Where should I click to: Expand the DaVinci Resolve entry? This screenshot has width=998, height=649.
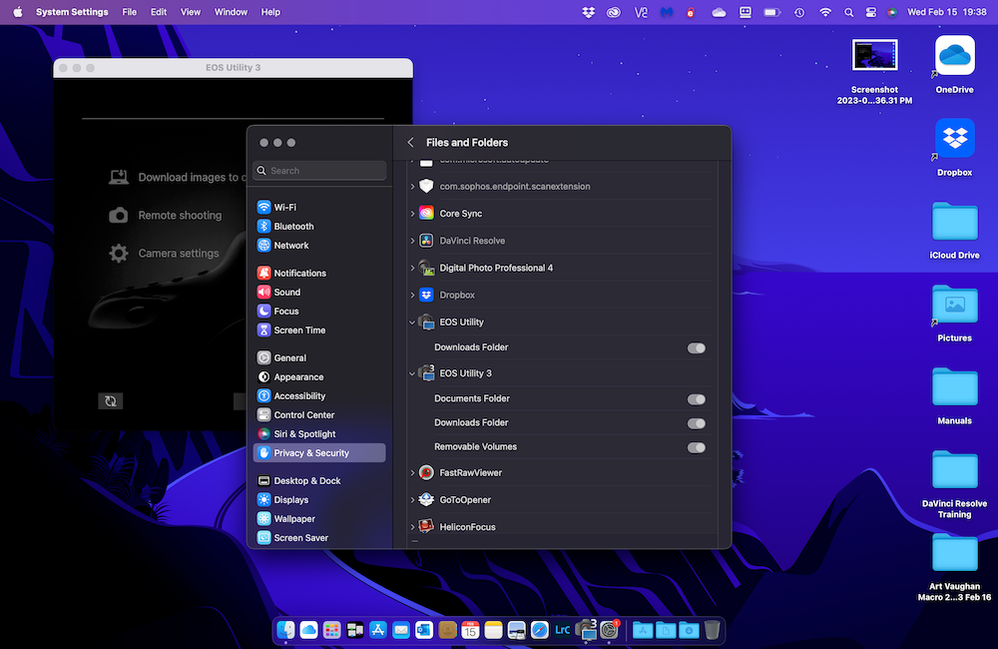click(413, 241)
